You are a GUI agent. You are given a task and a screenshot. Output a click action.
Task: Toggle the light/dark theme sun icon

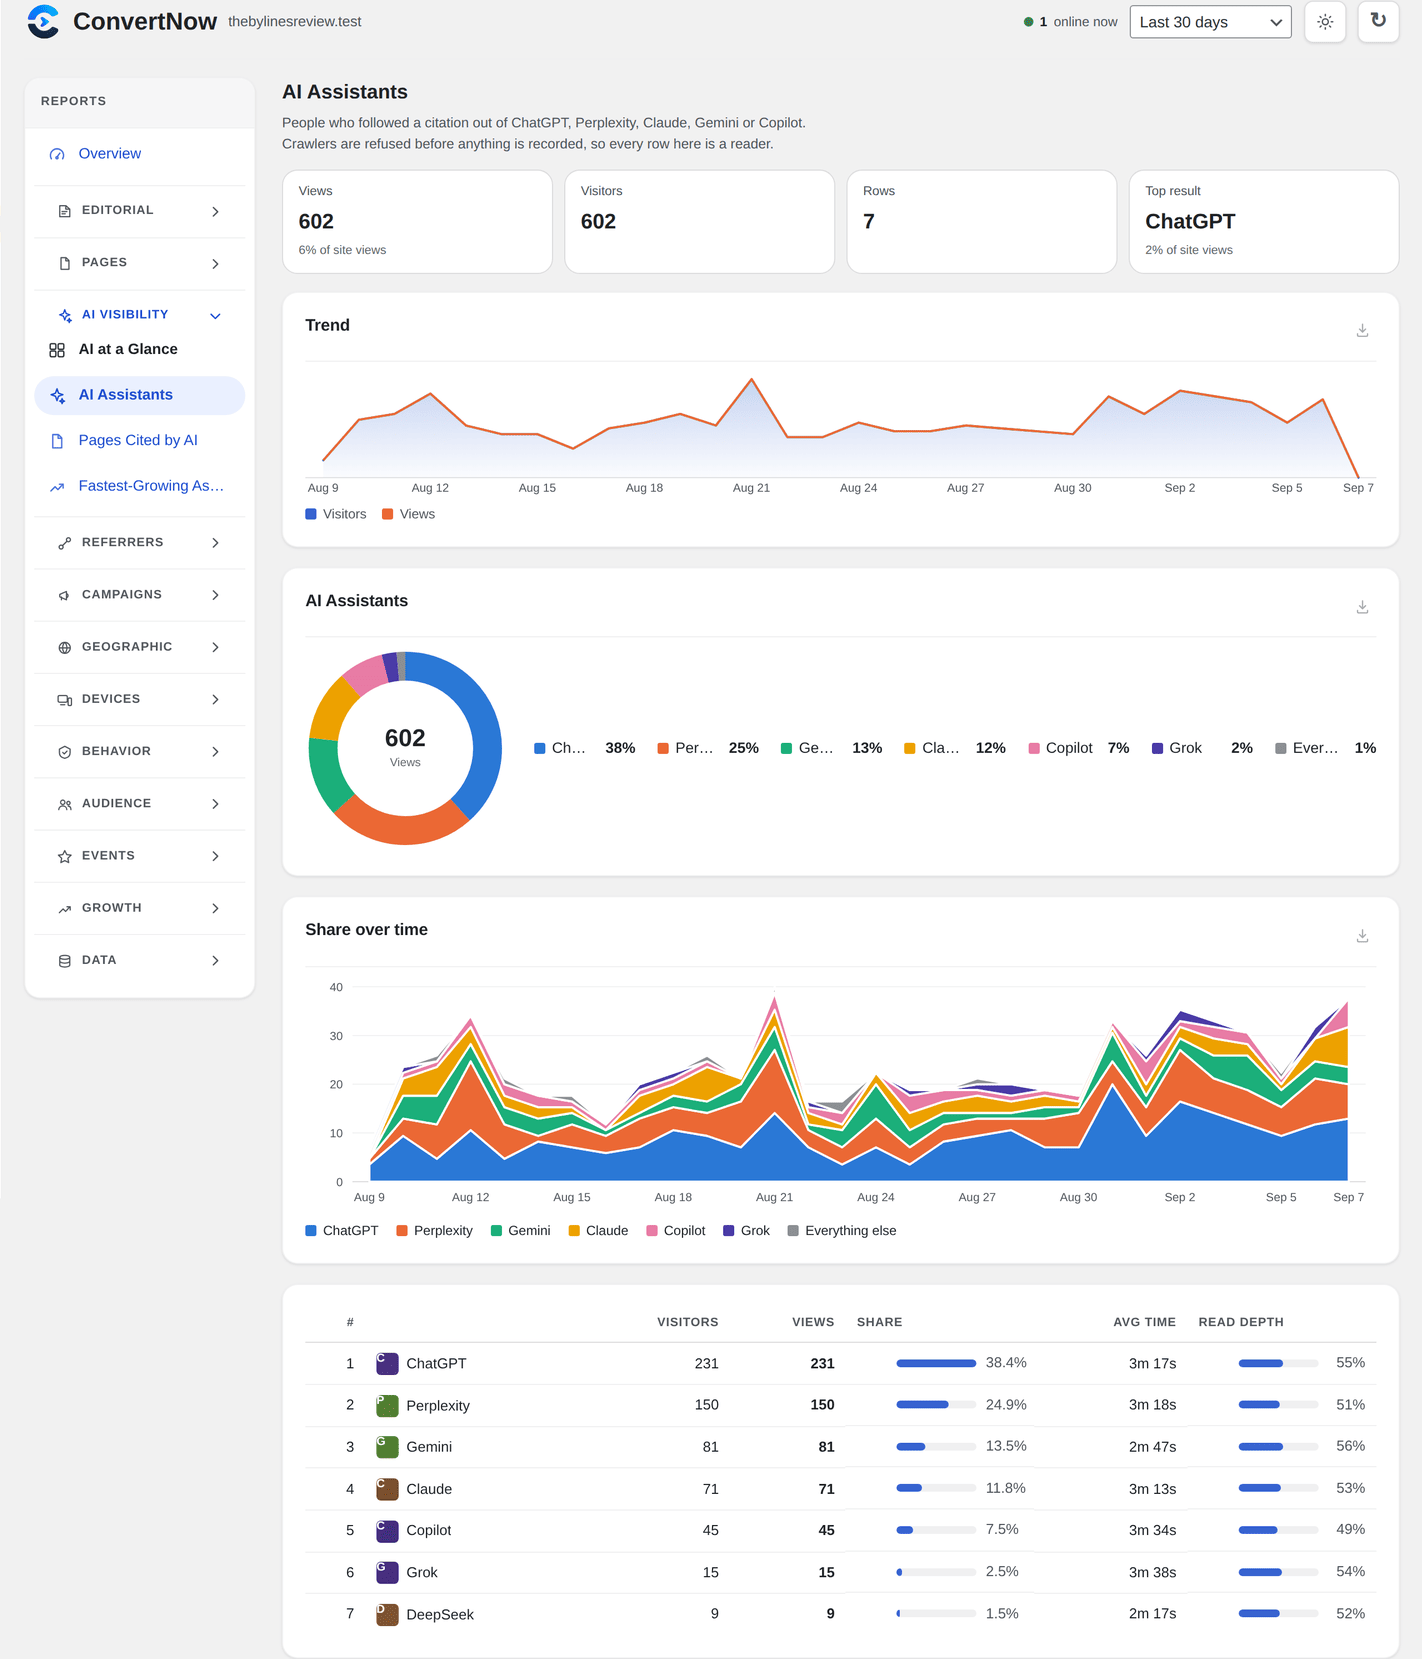point(1325,22)
